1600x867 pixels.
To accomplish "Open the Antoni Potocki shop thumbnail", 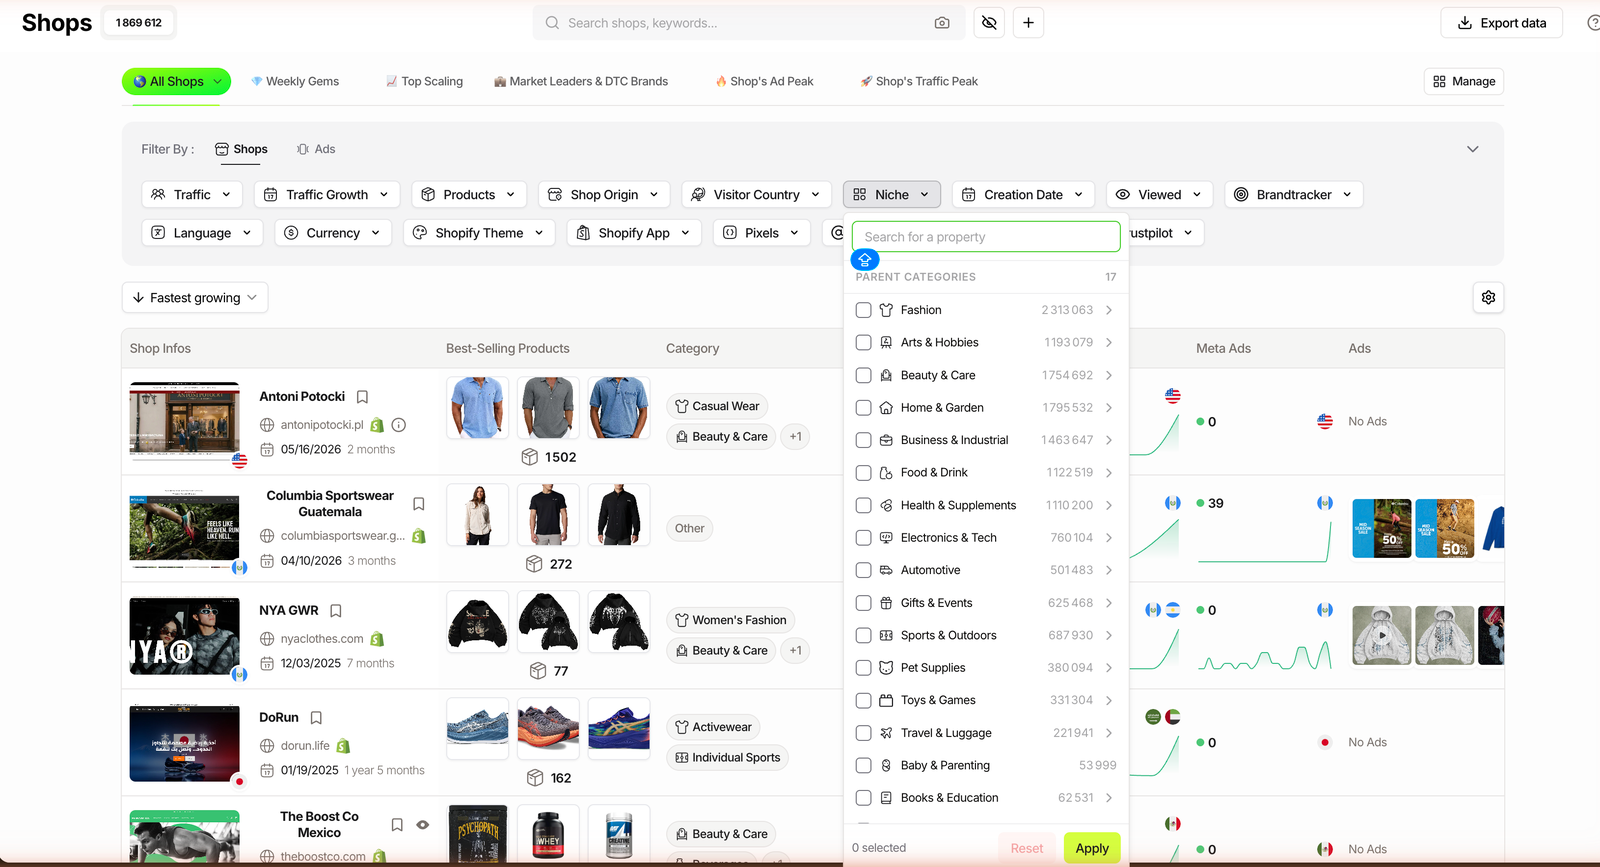I will pyautogui.click(x=185, y=421).
